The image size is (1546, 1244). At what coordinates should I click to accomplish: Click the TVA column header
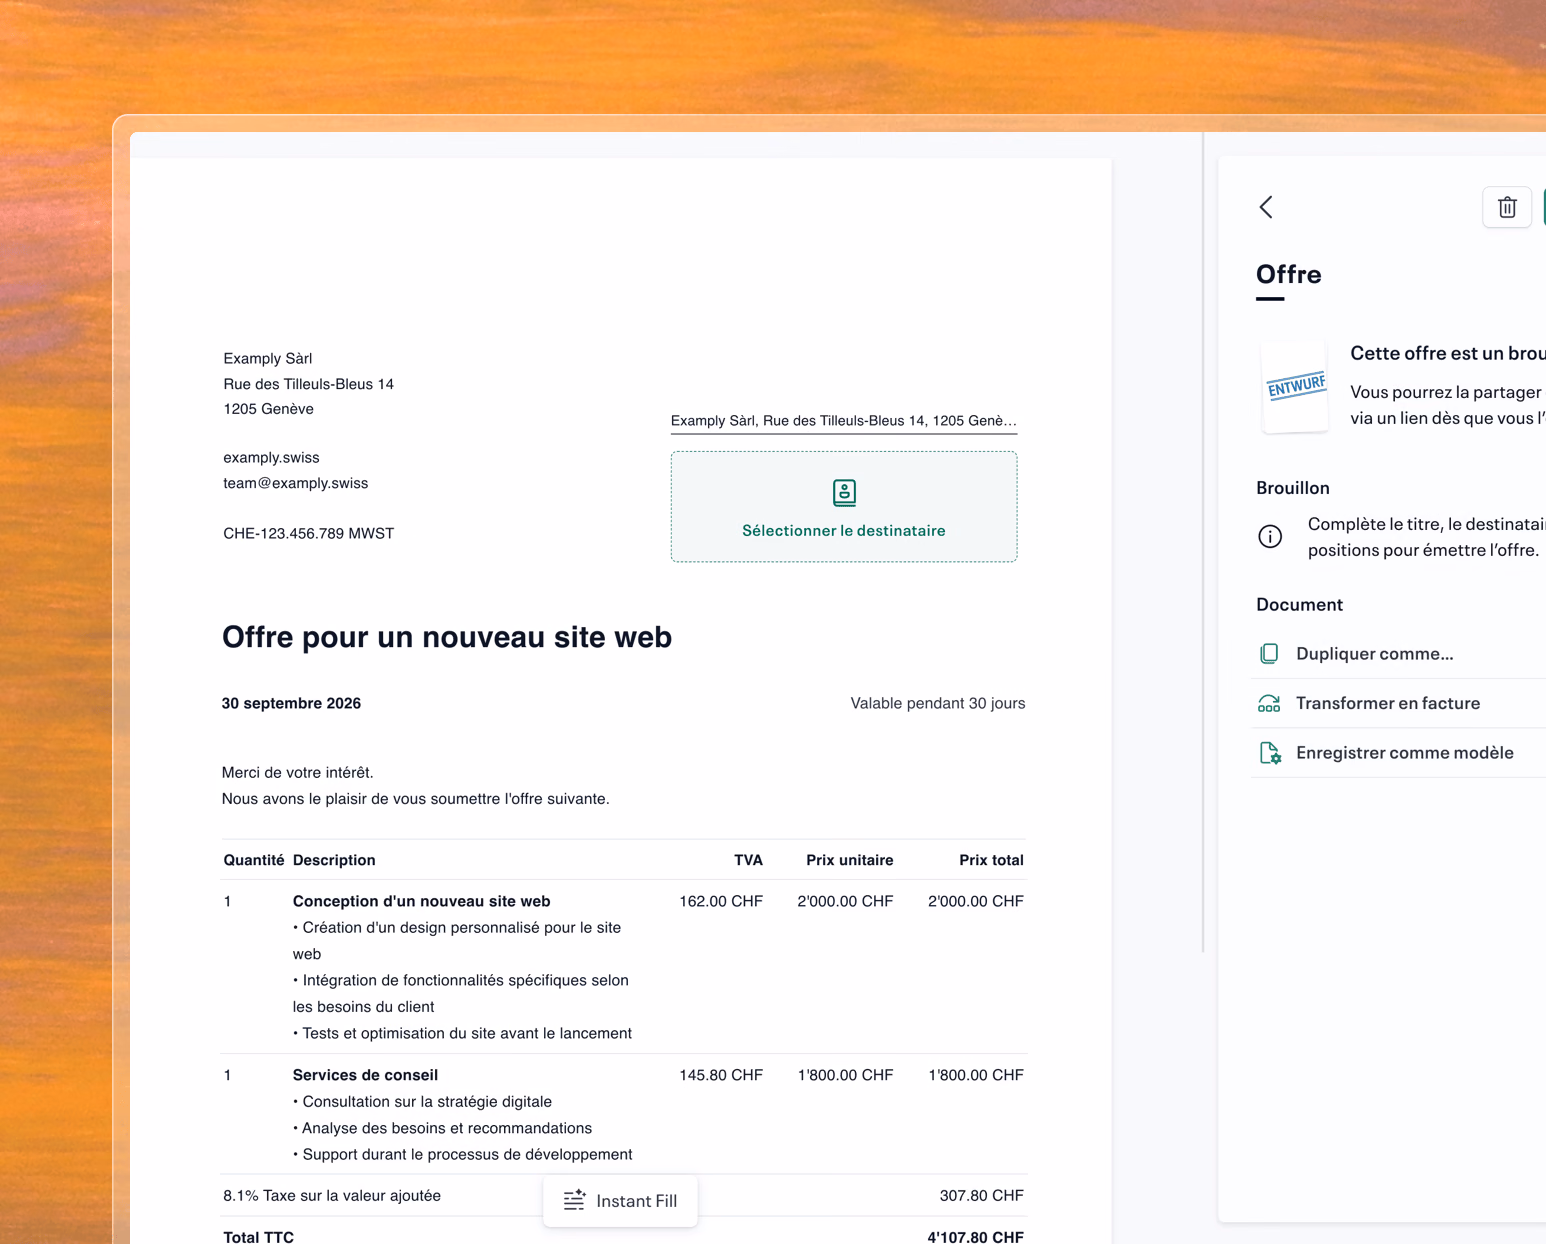(x=748, y=861)
